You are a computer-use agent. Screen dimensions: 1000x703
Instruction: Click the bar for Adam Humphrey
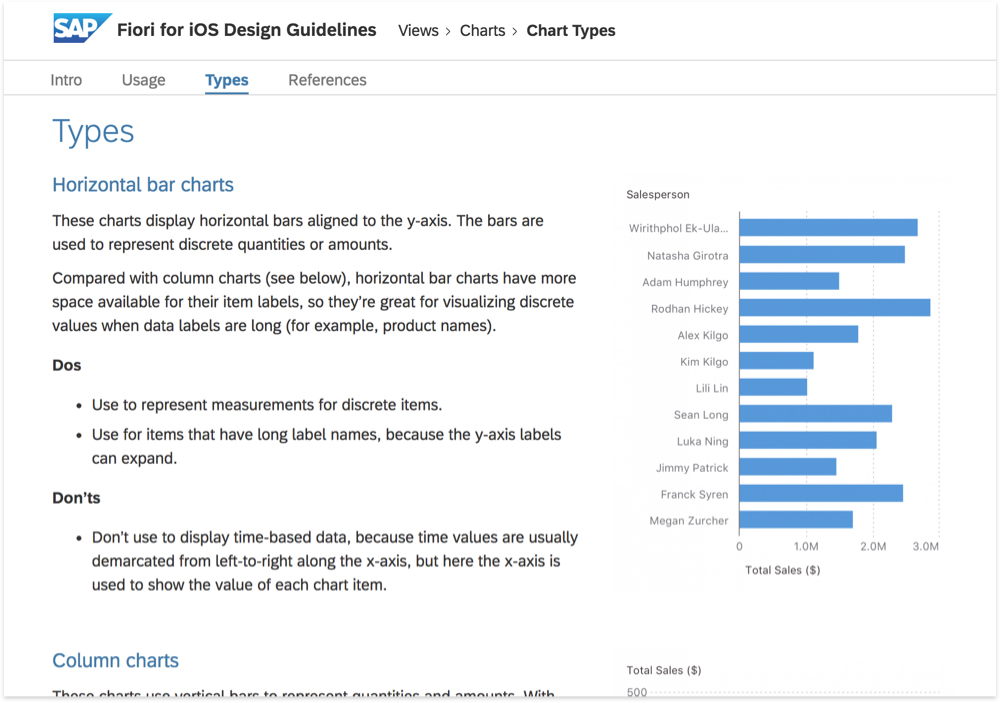pyautogui.click(x=790, y=281)
